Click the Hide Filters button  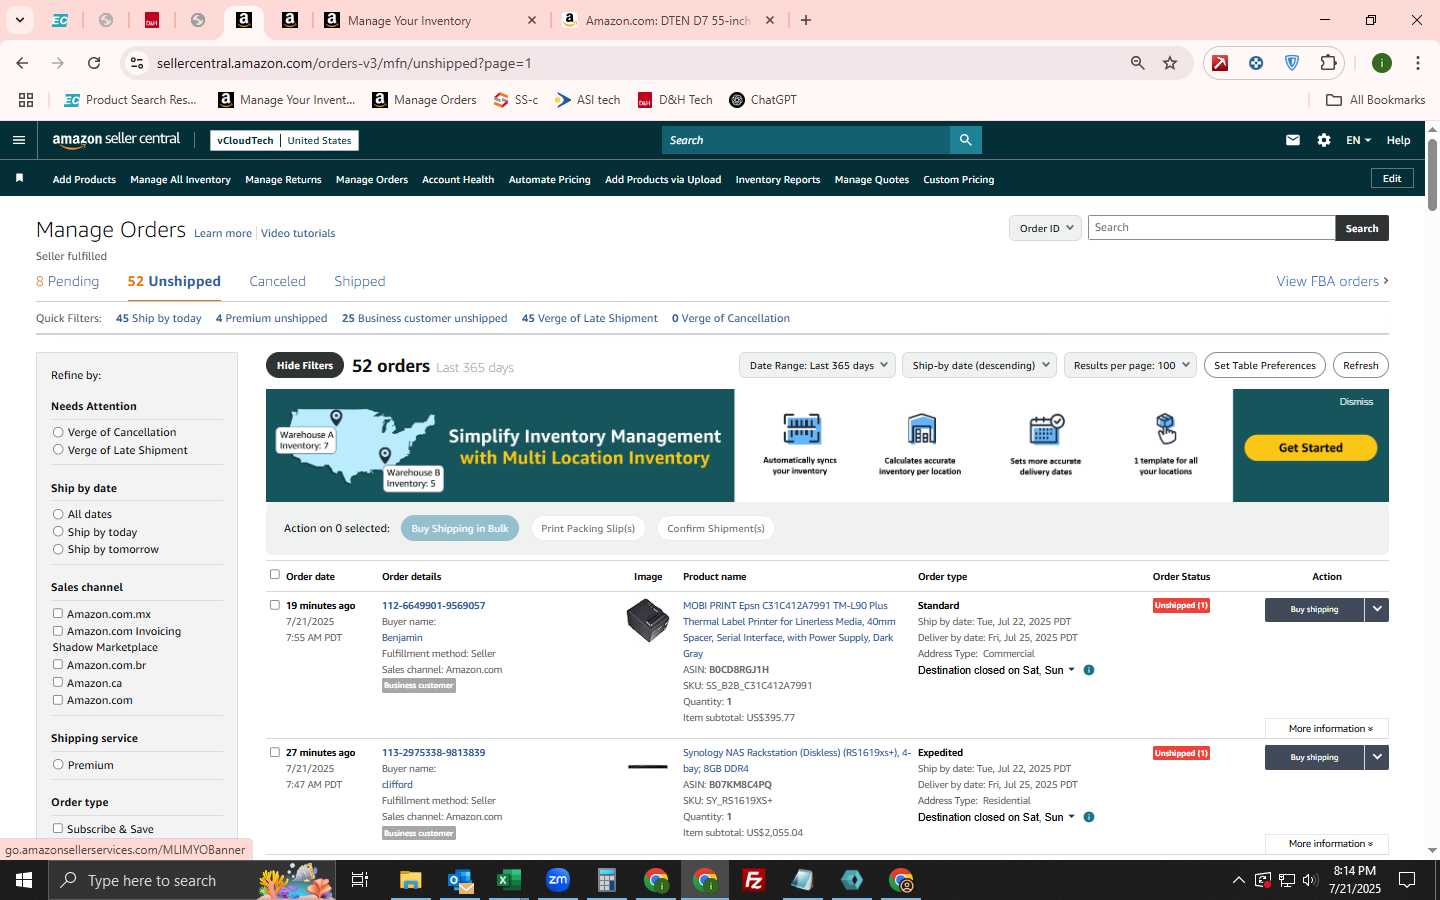(305, 365)
